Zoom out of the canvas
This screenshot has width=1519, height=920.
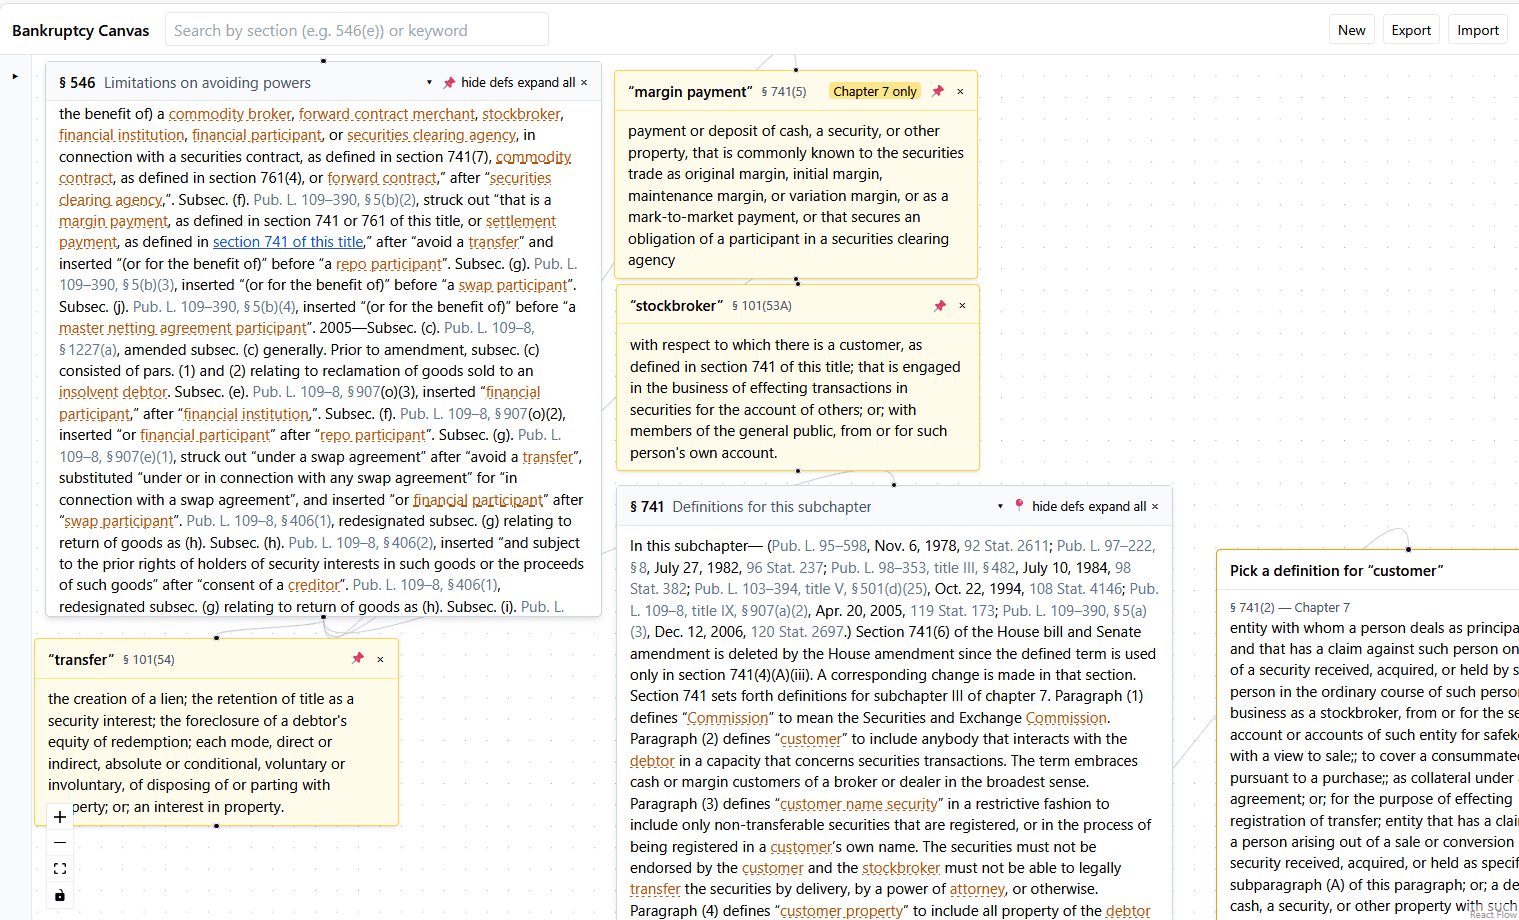[x=60, y=843]
